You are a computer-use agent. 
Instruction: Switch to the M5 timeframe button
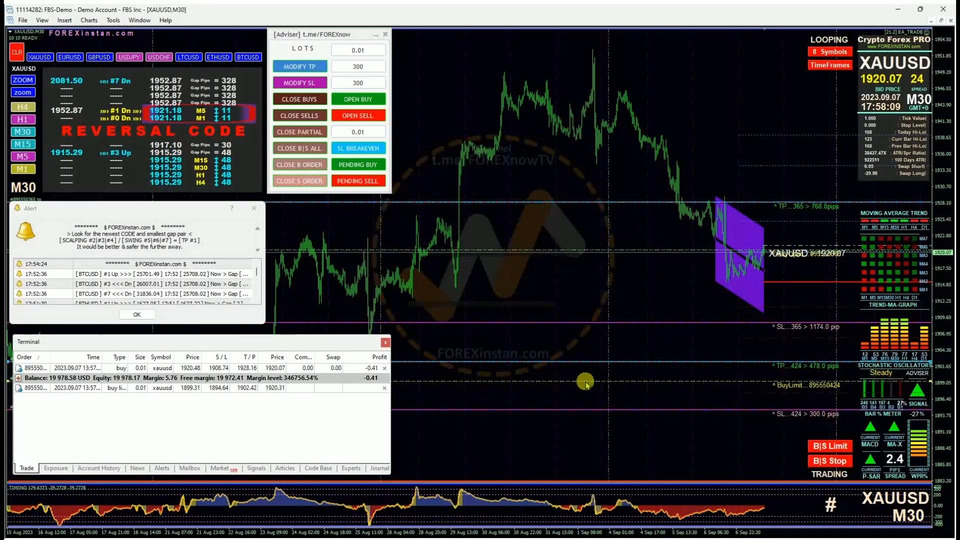click(23, 156)
